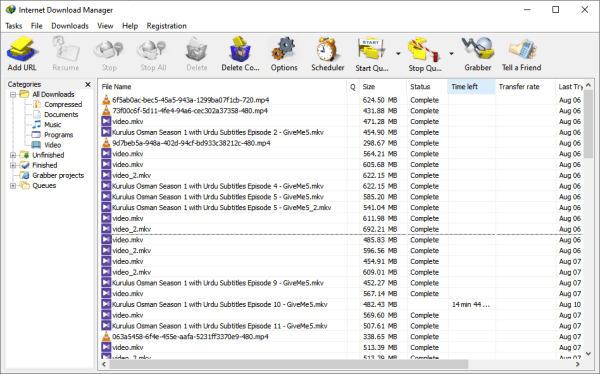This screenshot has width=600, height=374.
Task: Open the Help menu
Action: [130, 26]
